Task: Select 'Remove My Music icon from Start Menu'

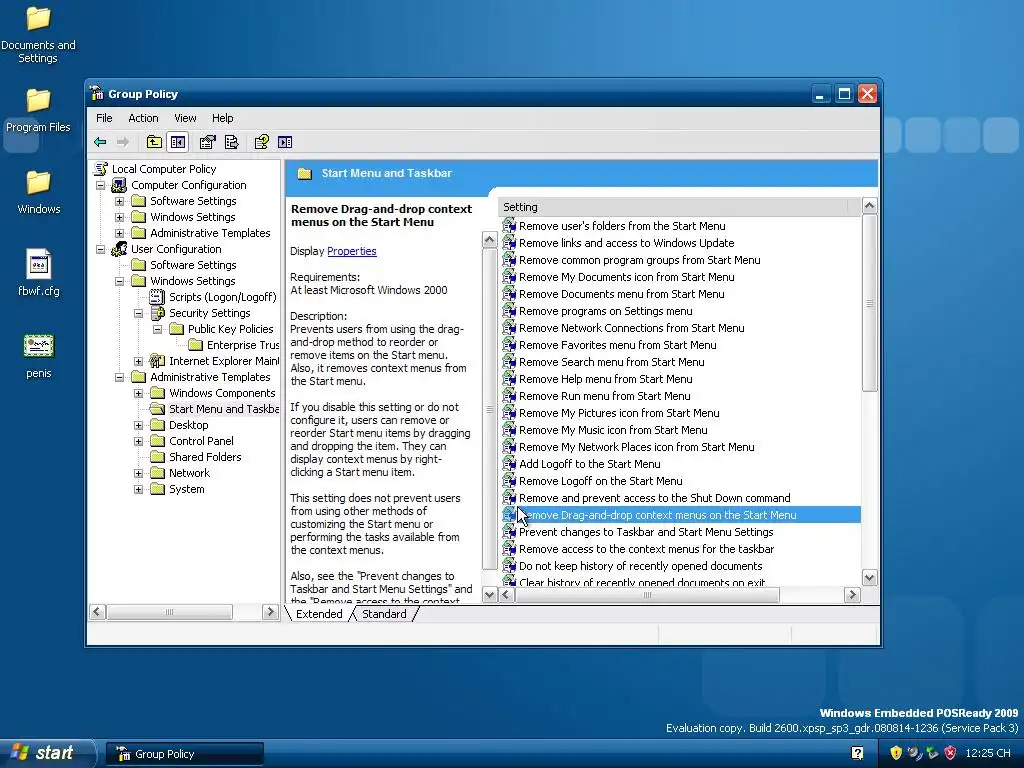Action: point(613,430)
